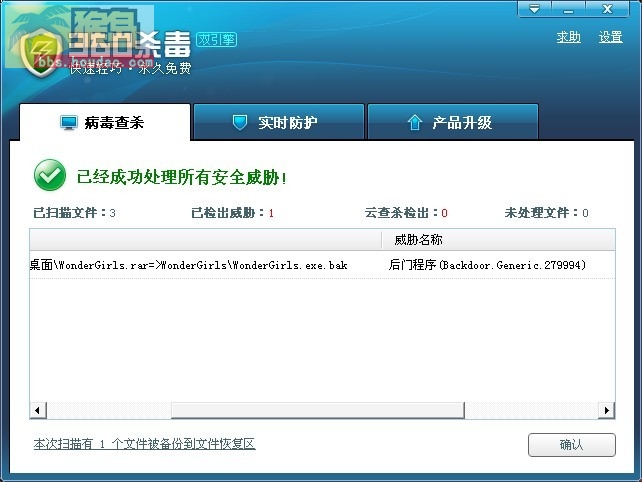
Task: Switch to the 产品升级 tab
Action: click(453, 122)
